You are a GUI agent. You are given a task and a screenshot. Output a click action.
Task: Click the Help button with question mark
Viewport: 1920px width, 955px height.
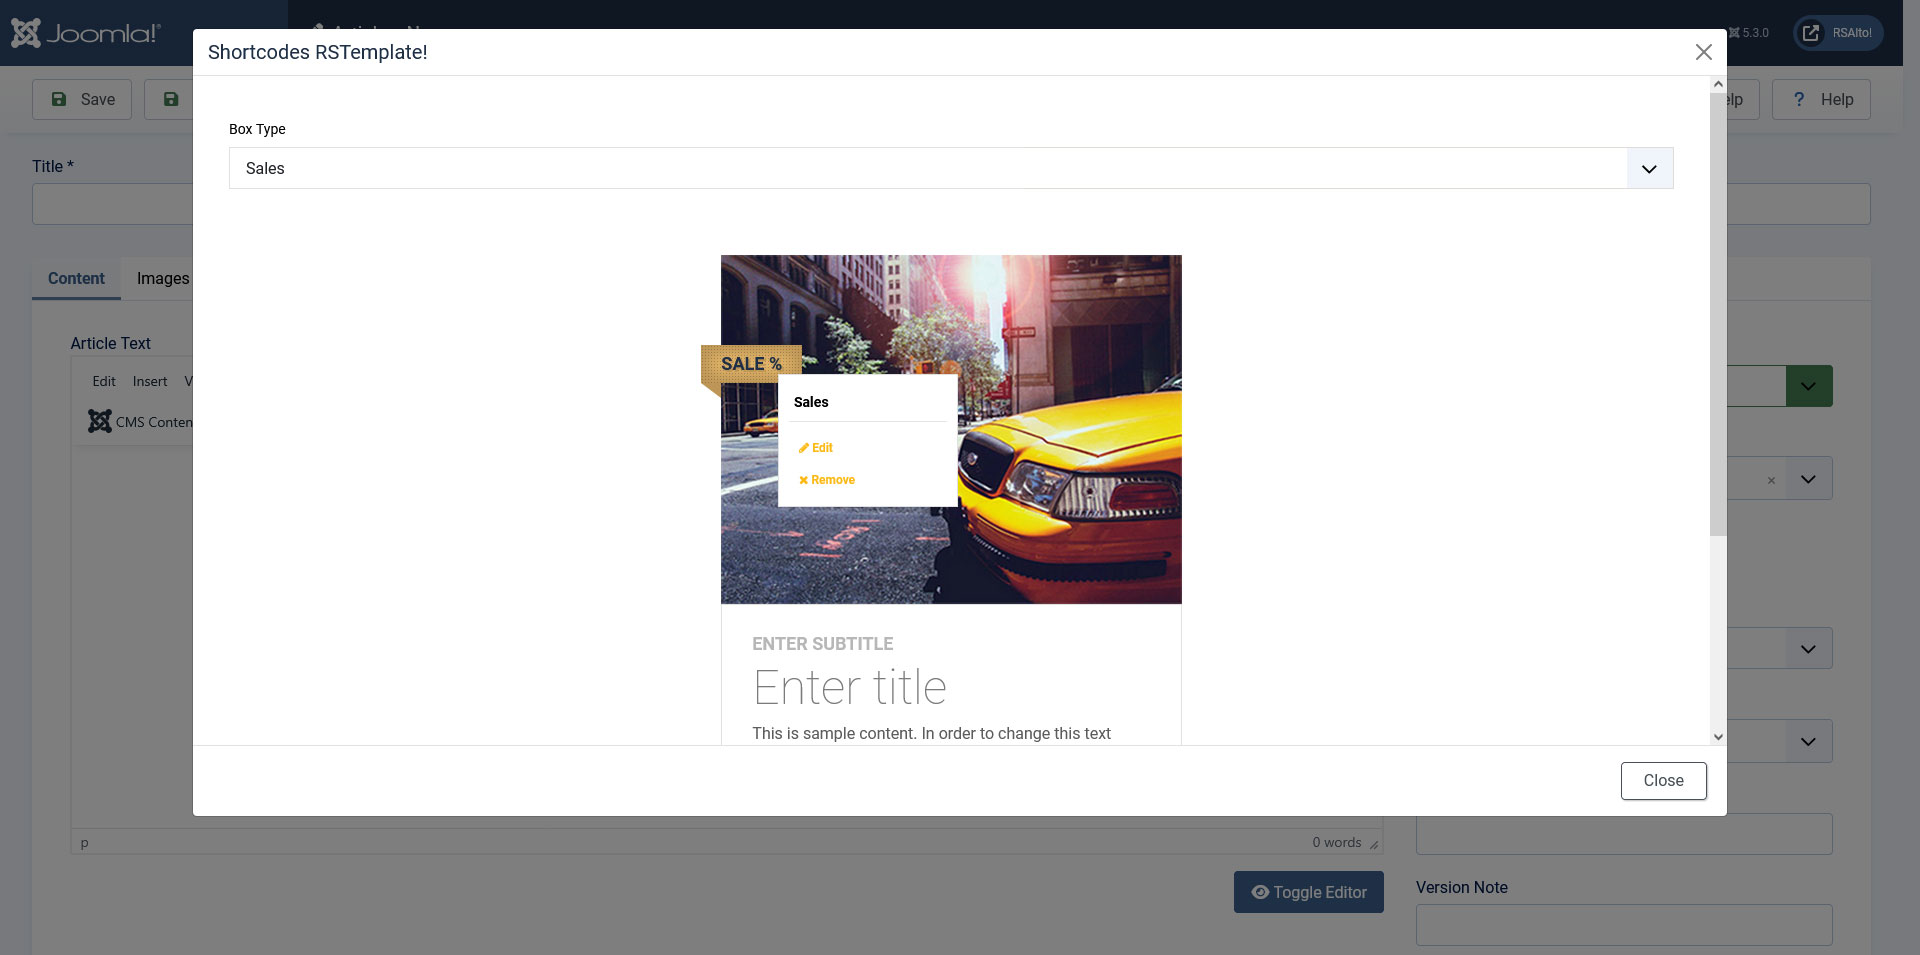(1821, 100)
